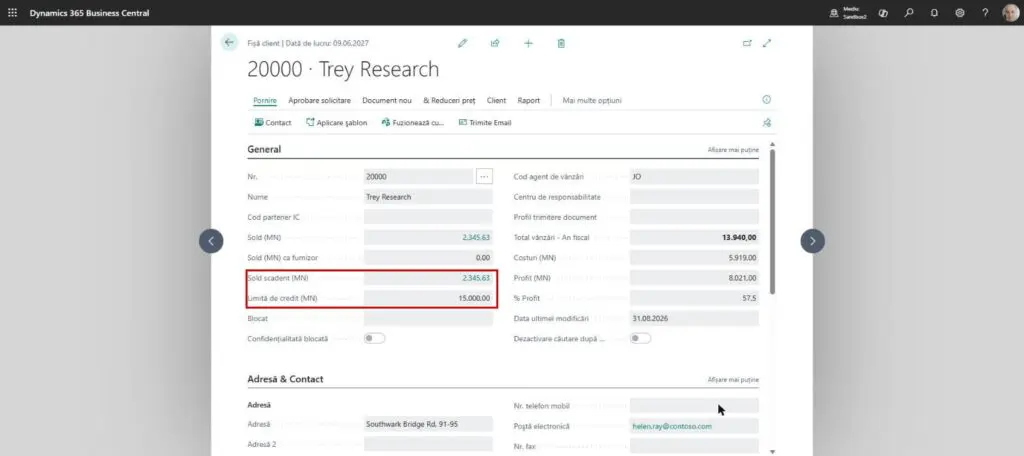
Task: Open the Raport menu
Action: tap(529, 101)
